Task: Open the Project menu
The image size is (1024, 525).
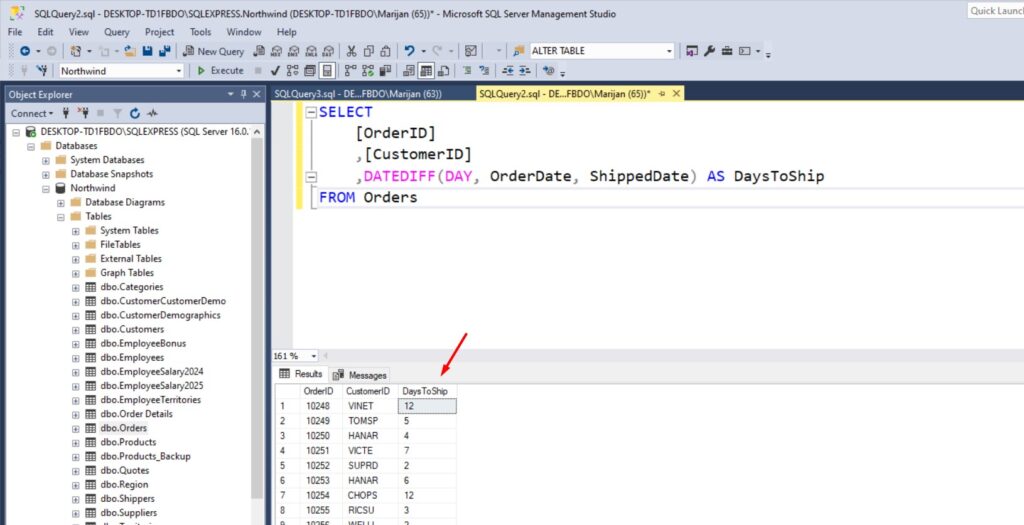Action: [x=159, y=31]
